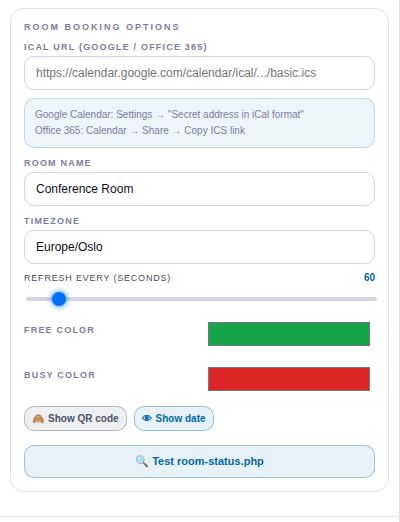Open the green Free color picker
Viewport: 400px width, 522px height.
point(289,334)
